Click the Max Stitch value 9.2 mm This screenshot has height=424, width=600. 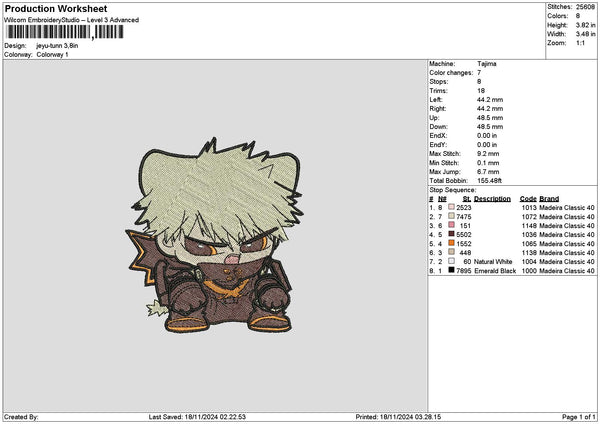(488, 153)
